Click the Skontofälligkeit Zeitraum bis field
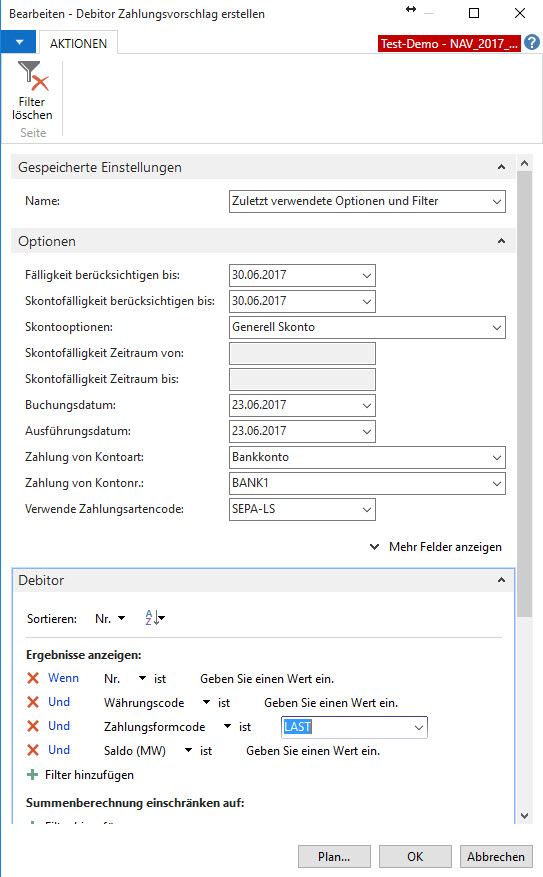Image resolution: width=543 pixels, height=877 pixels. 302,379
